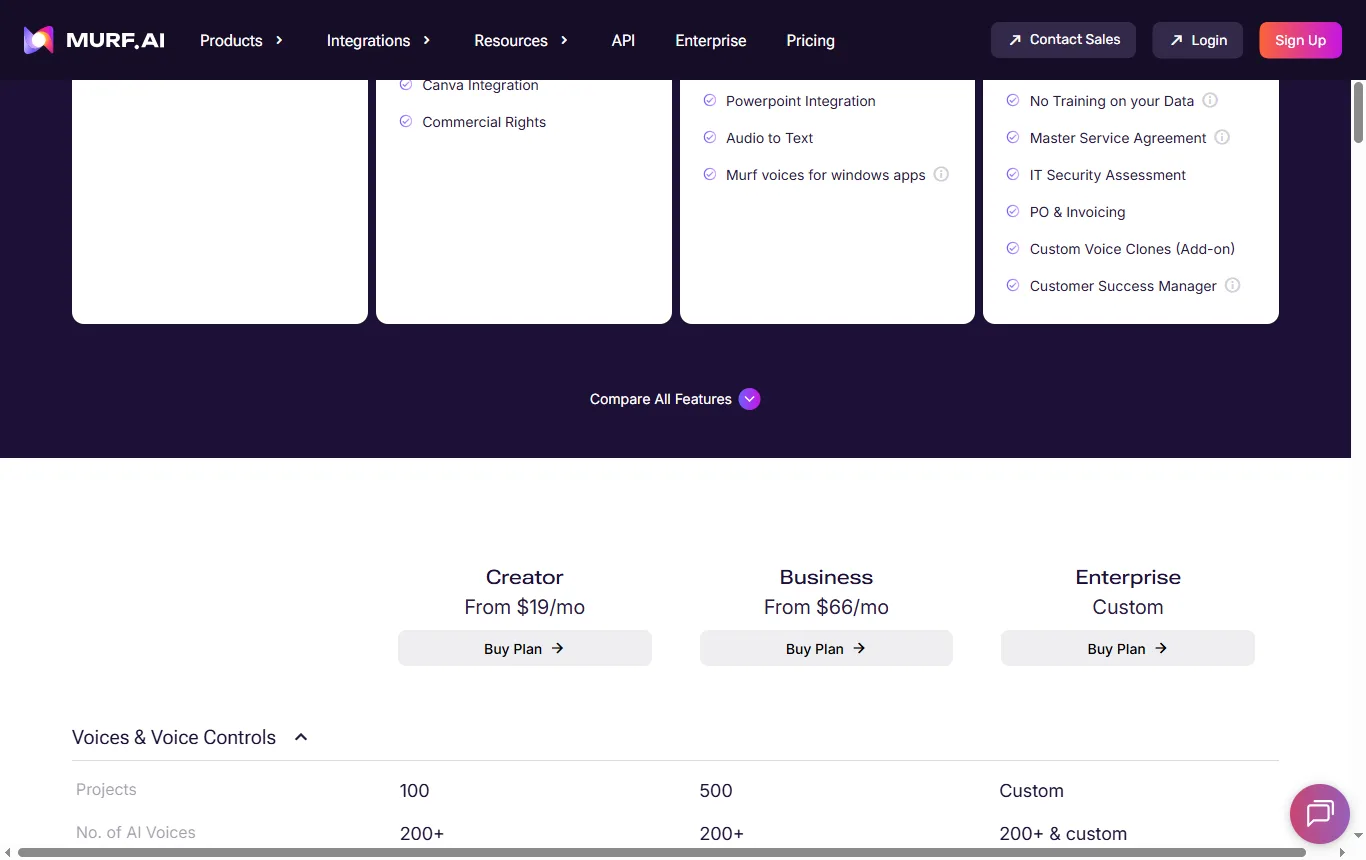Buy the Creator plan

525,648
